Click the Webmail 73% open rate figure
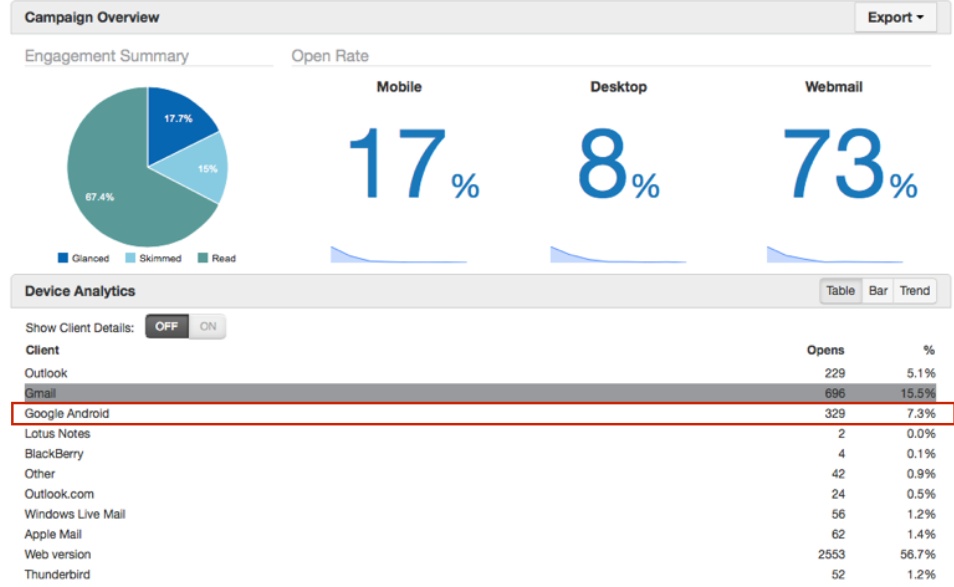The width and height of the screenshot is (954, 587). pos(850,163)
